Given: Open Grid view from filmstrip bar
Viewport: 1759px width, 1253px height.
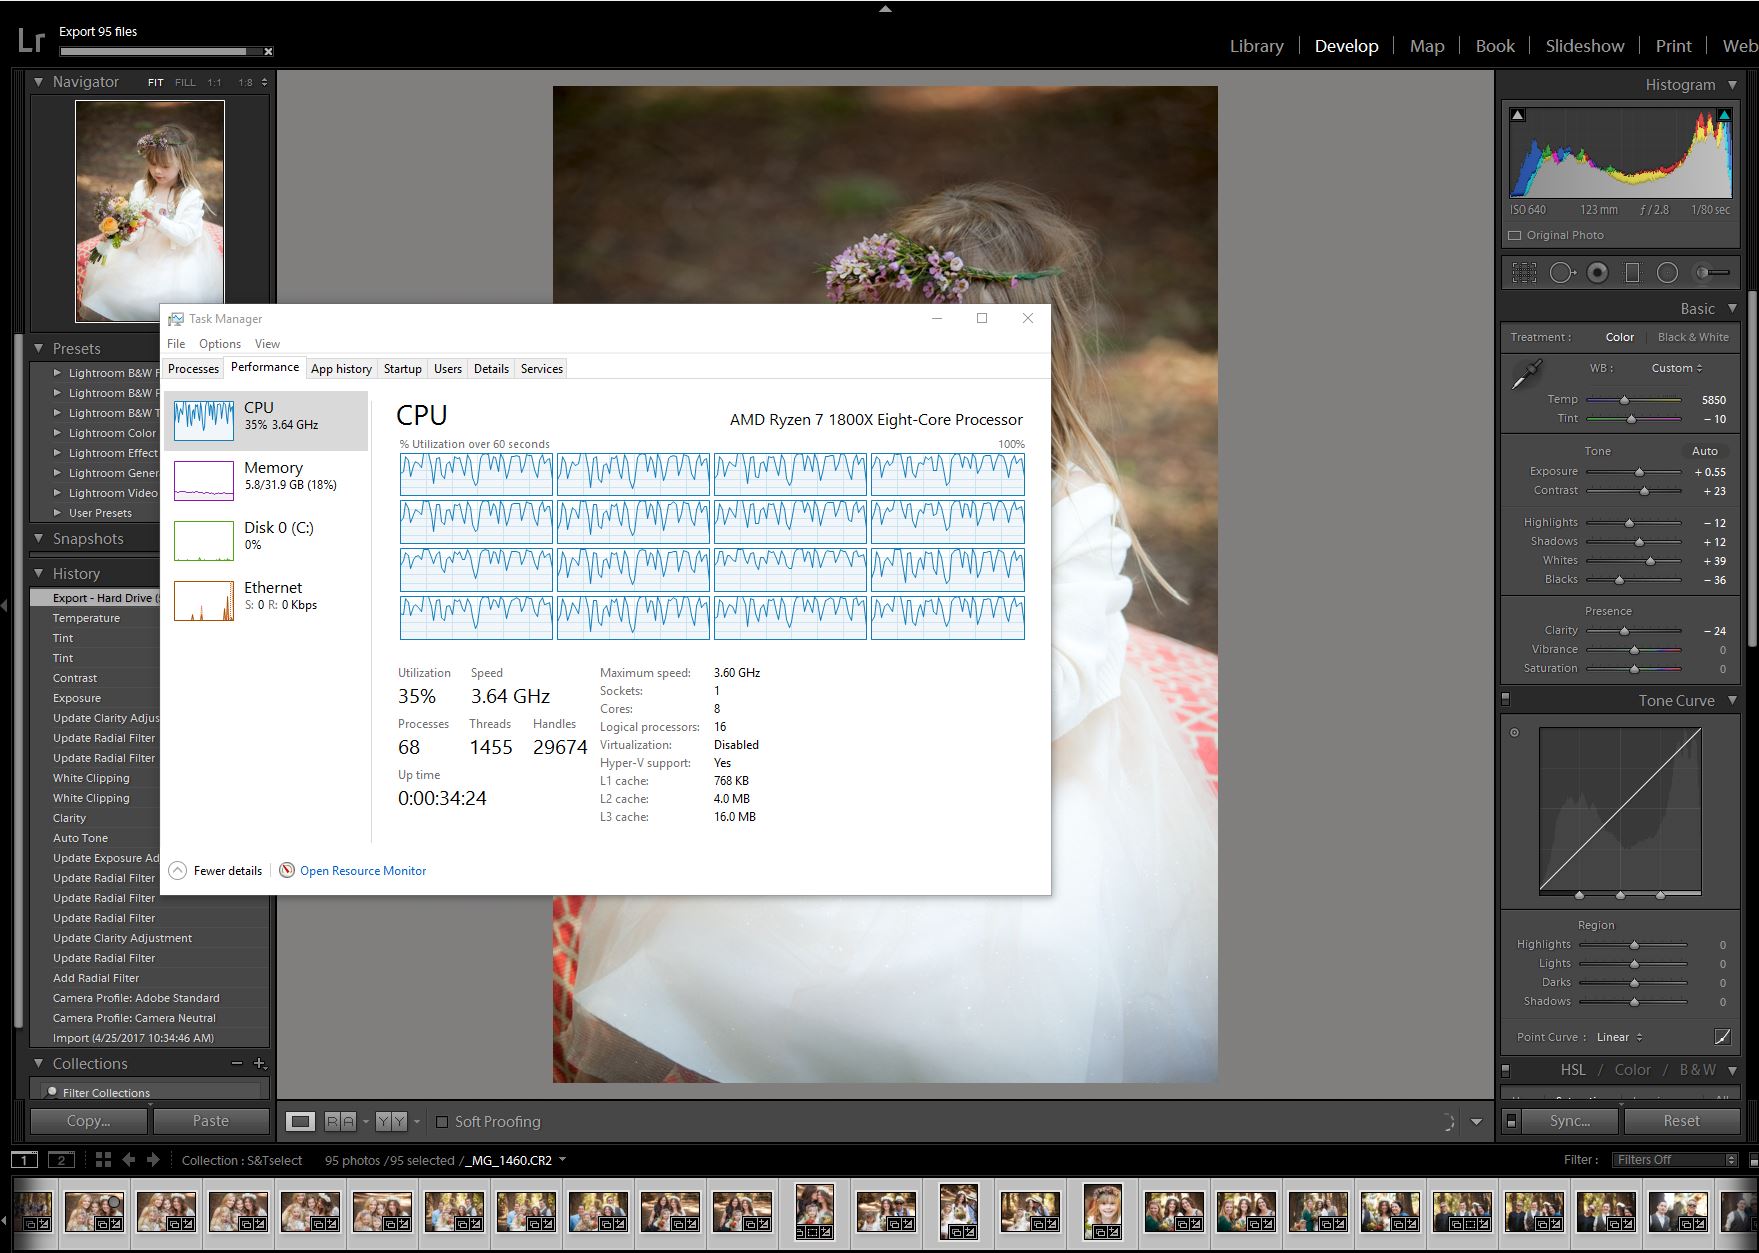Looking at the screenshot, I should (x=103, y=1160).
